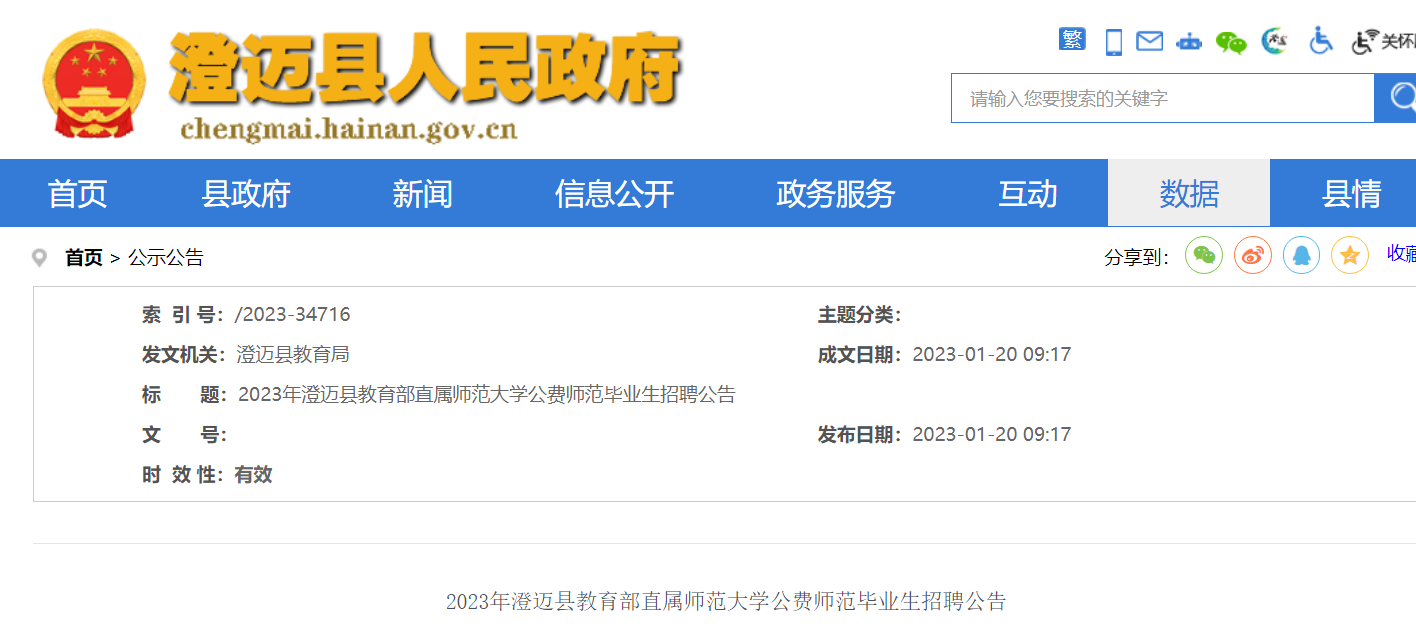This screenshot has height=631, width=1416.
Task: Share to Qzone via yellow star icon
Action: pos(1350,256)
